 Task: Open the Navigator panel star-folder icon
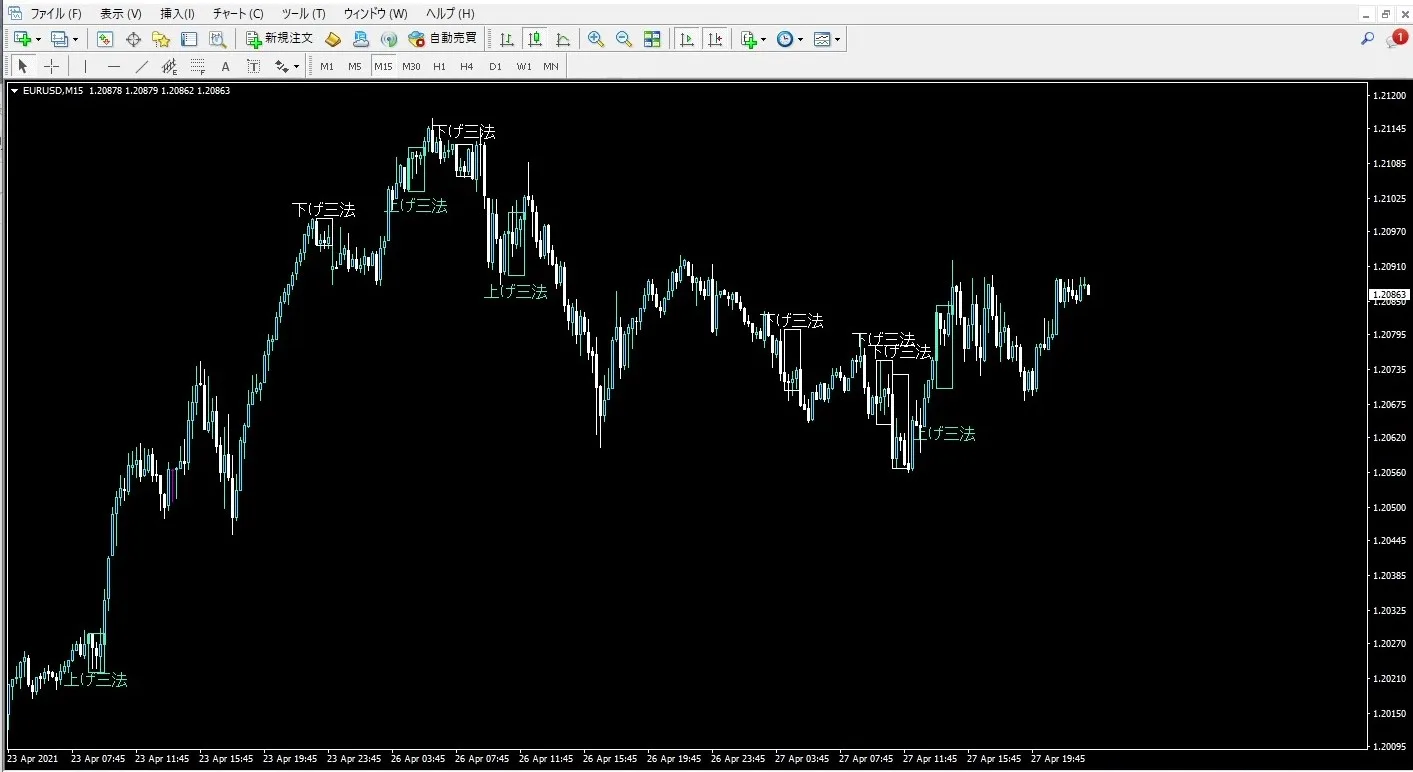[x=161, y=39]
